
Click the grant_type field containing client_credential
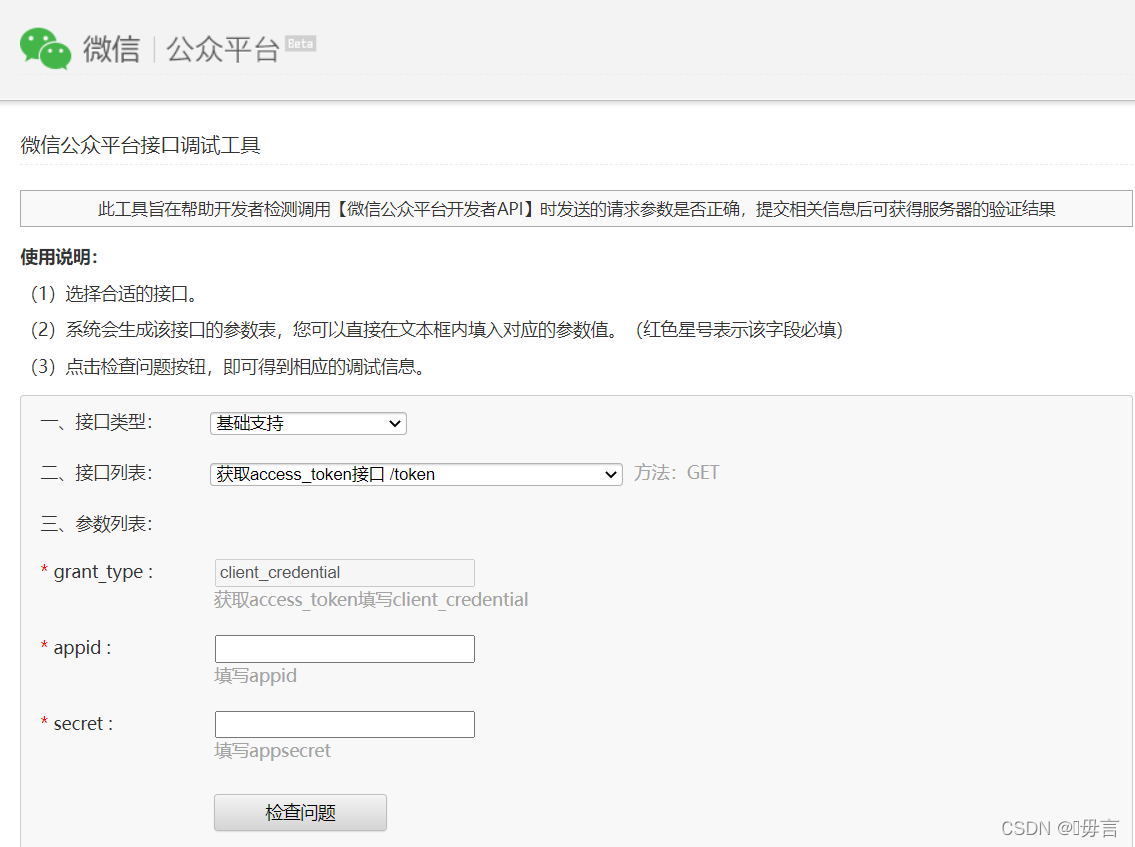tap(345, 573)
